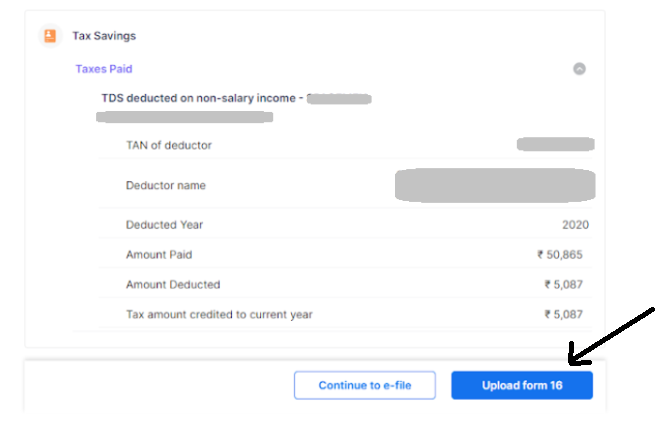Click the Tax amount credited to current year label
Viewport: 661px width, 445px height.
219,314
